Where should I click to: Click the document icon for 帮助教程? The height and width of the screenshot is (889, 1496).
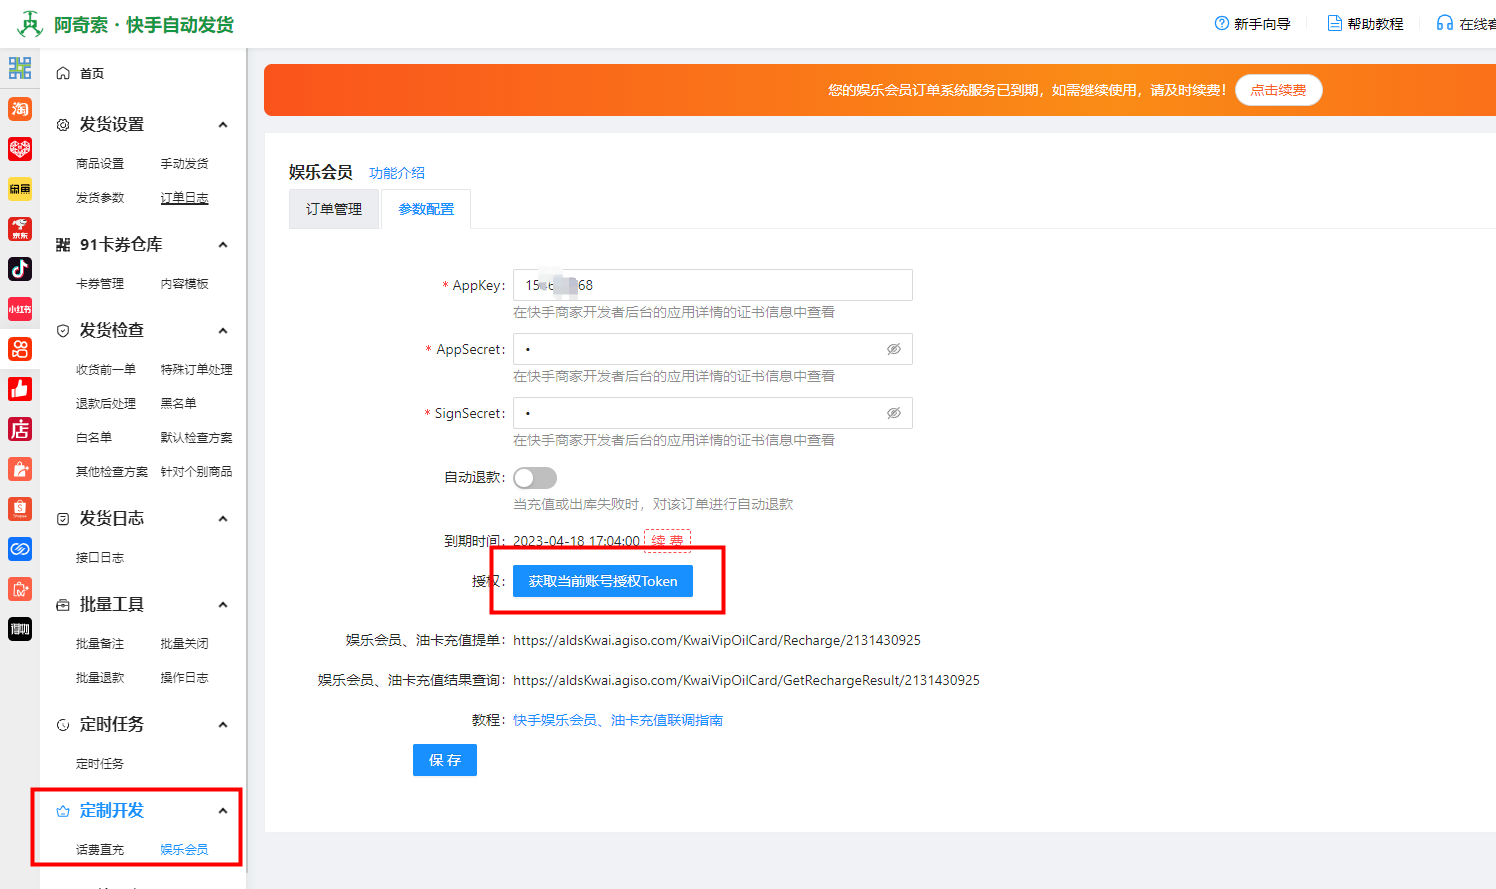[x=1335, y=23]
